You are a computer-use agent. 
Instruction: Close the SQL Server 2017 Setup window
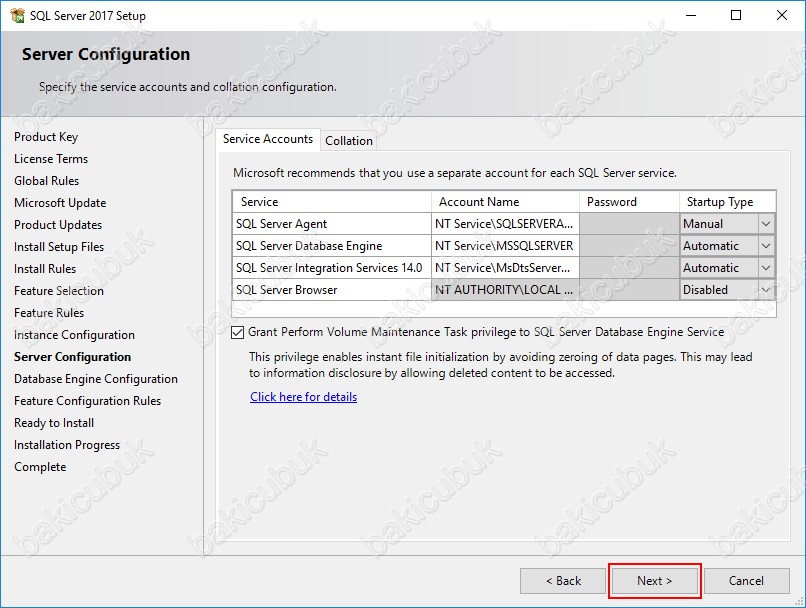[x=782, y=15]
